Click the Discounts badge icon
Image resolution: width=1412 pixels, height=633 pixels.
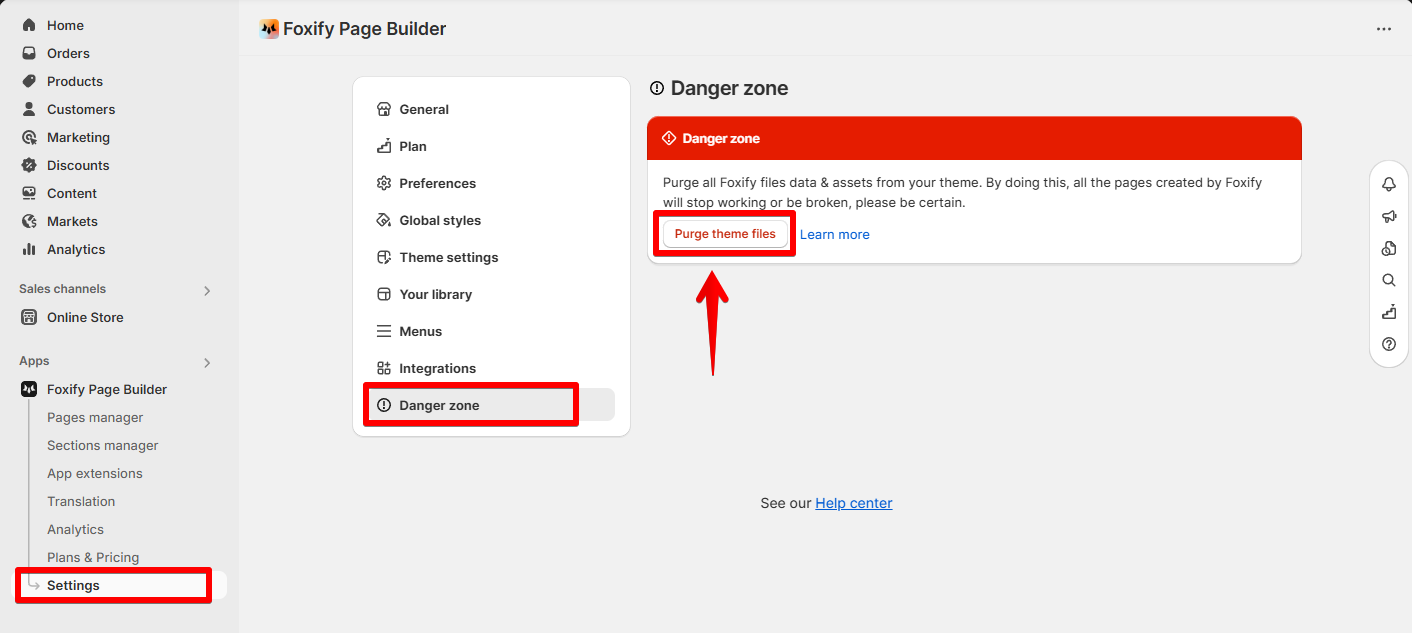point(29,165)
